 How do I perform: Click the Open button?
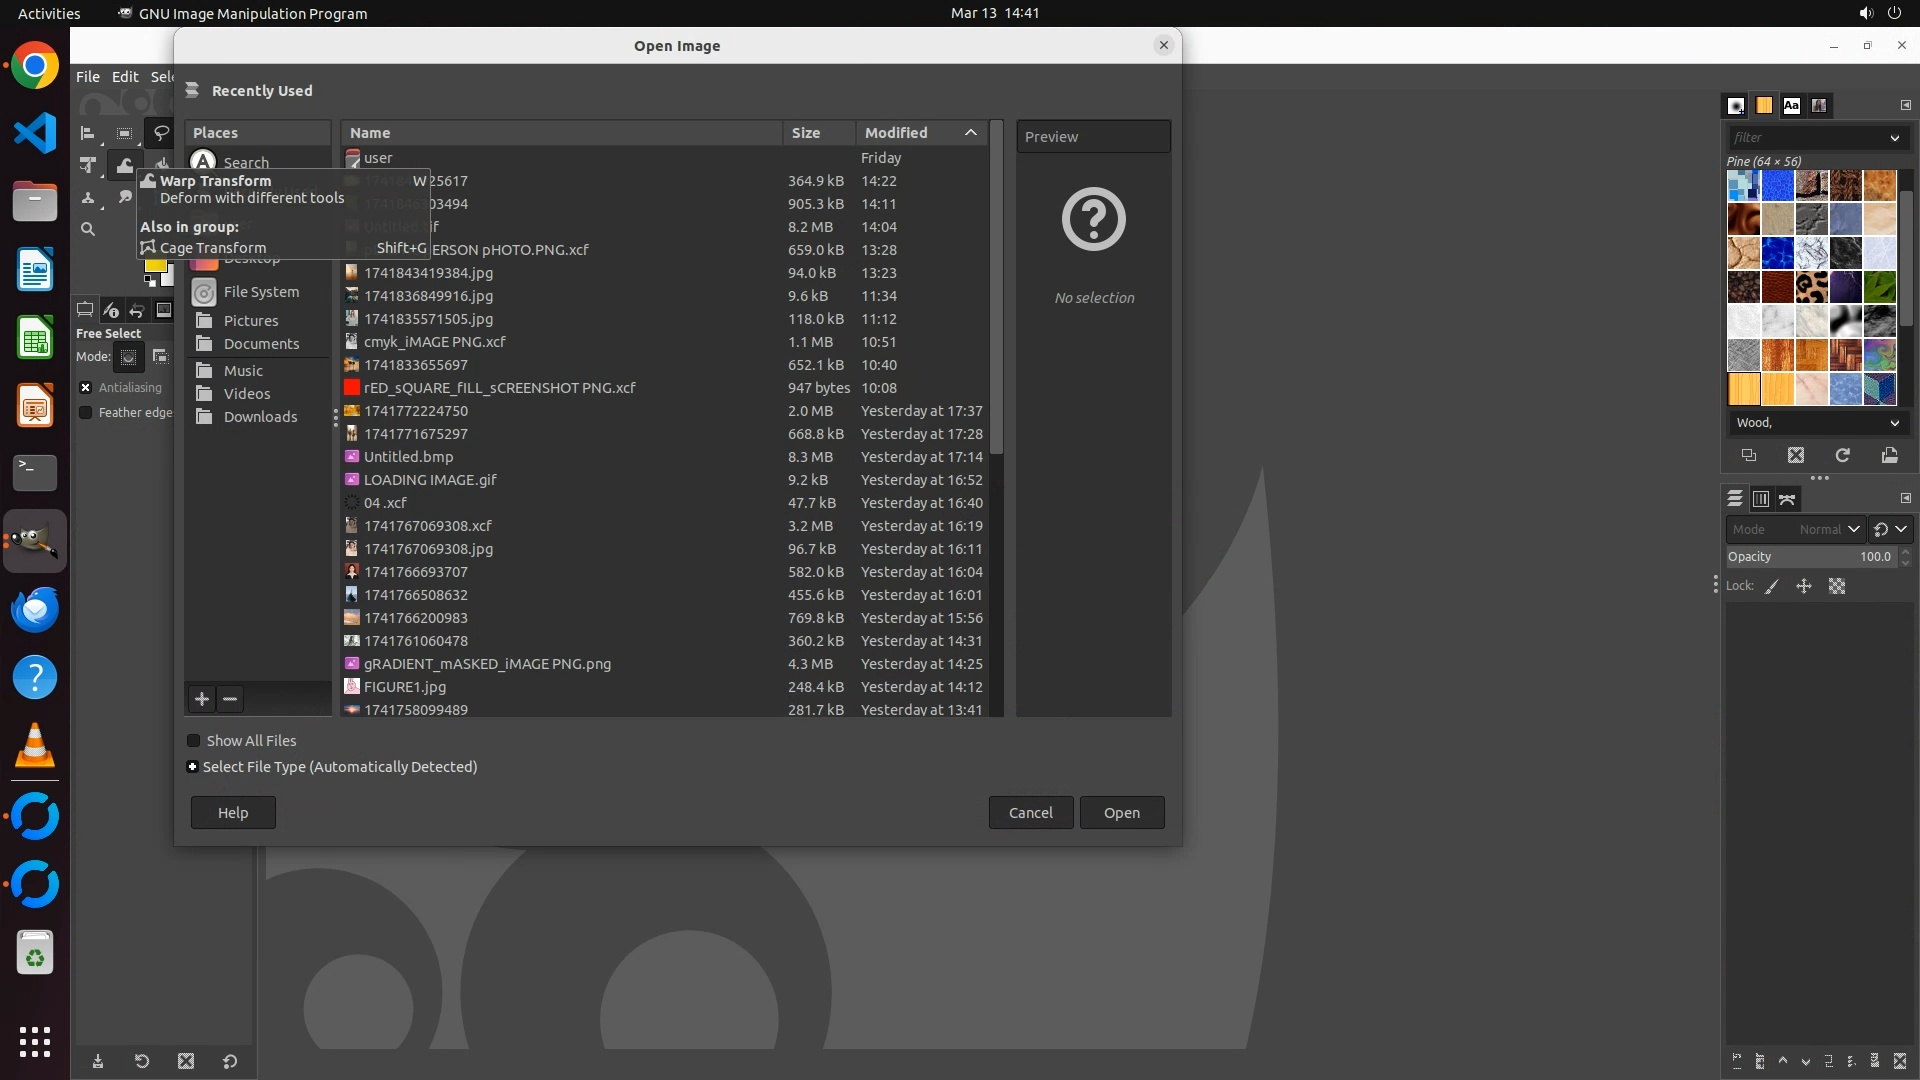tap(1121, 813)
